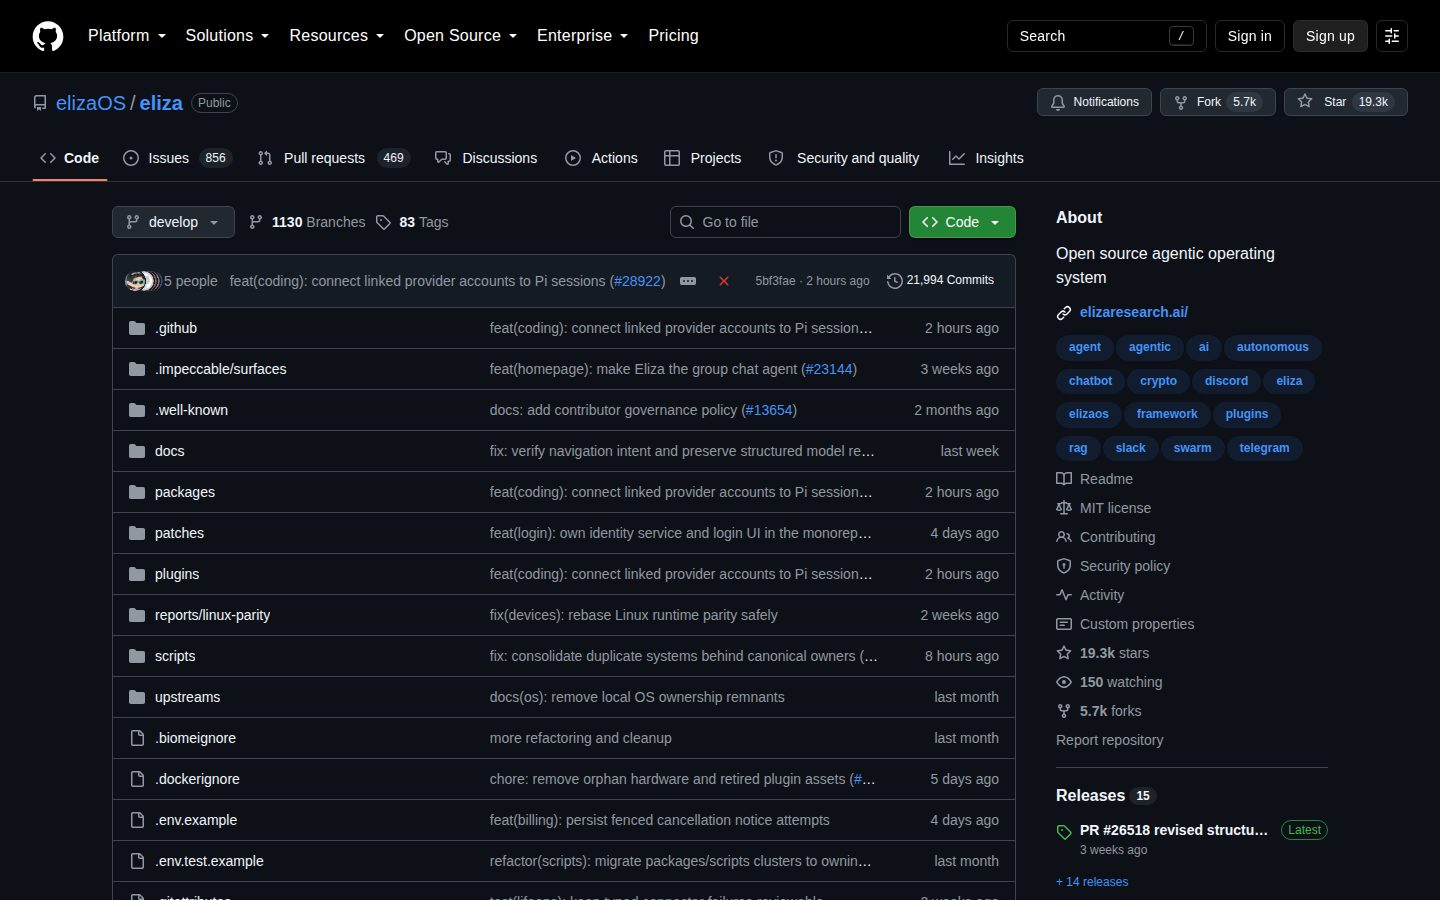Click the link icon beside elizaresearch.ai

click(x=1064, y=313)
